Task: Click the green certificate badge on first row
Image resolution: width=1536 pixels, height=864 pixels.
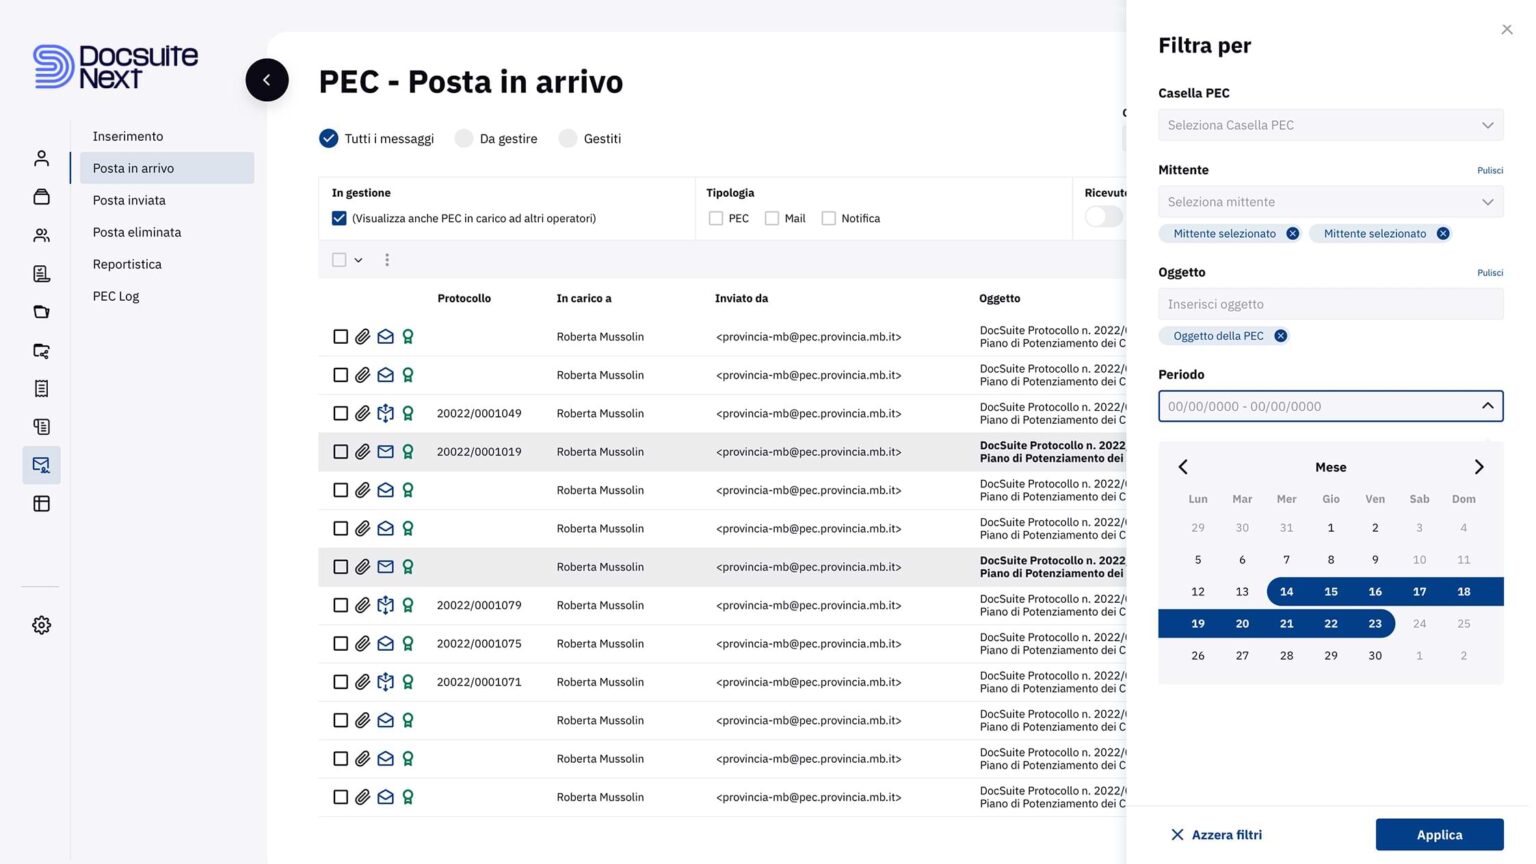Action: [x=407, y=336]
